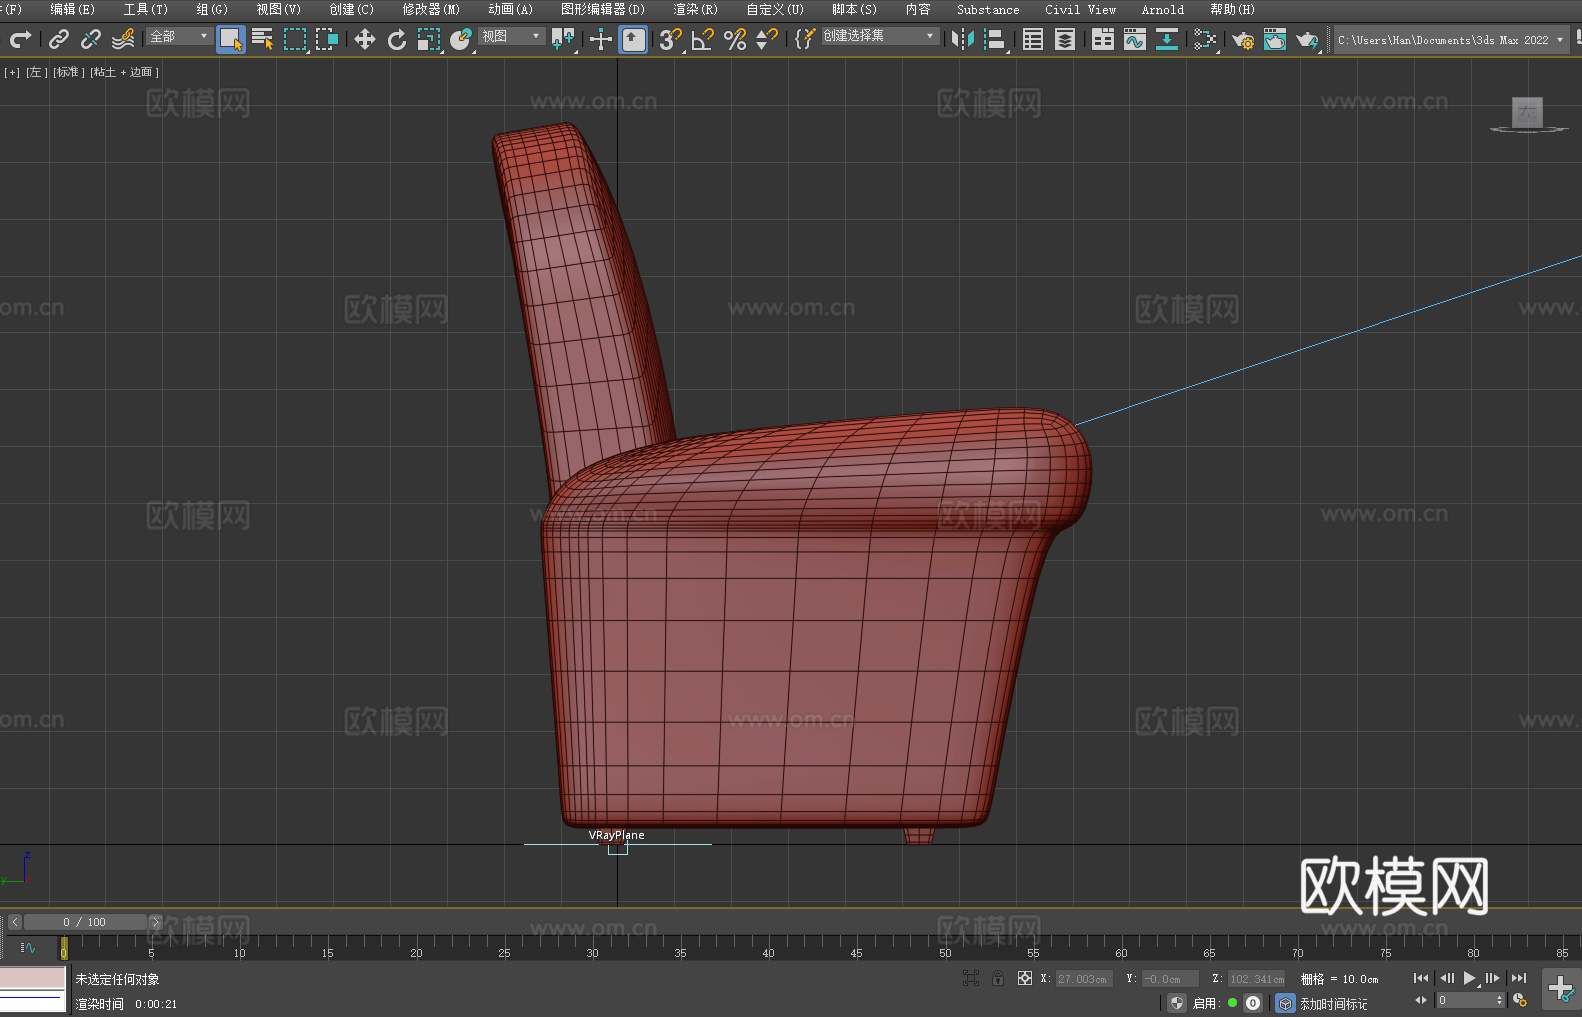Toggle the Angle Snap button
The width and height of the screenshot is (1582, 1017).
703,39
